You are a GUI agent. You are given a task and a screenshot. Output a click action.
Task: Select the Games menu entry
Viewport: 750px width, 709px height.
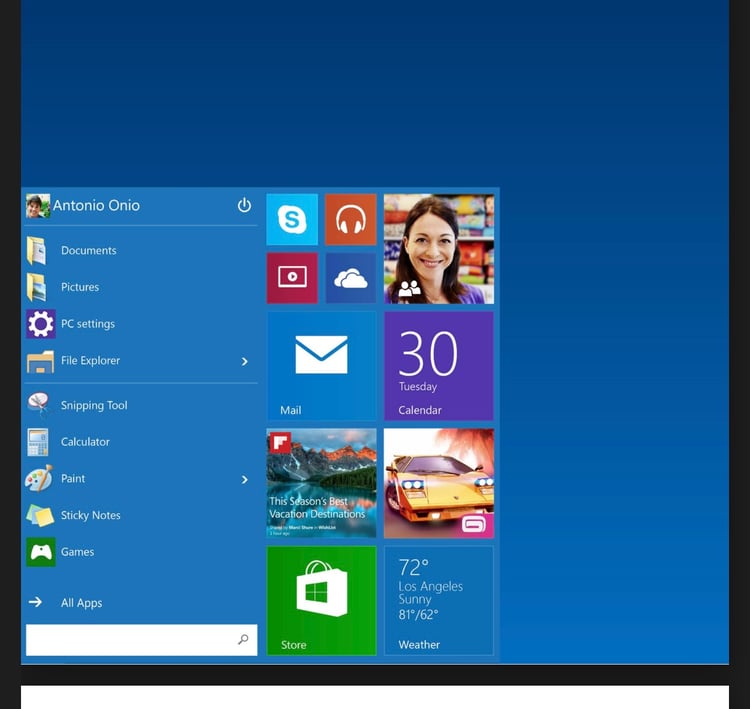click(141, 552)
